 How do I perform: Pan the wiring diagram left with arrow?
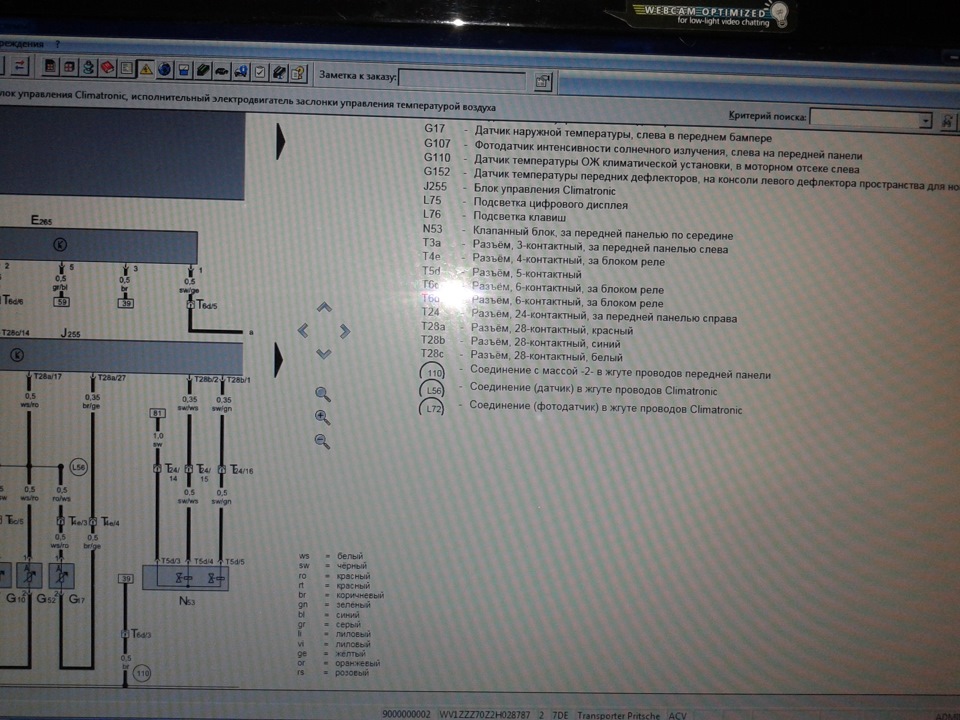click(302, 331)
